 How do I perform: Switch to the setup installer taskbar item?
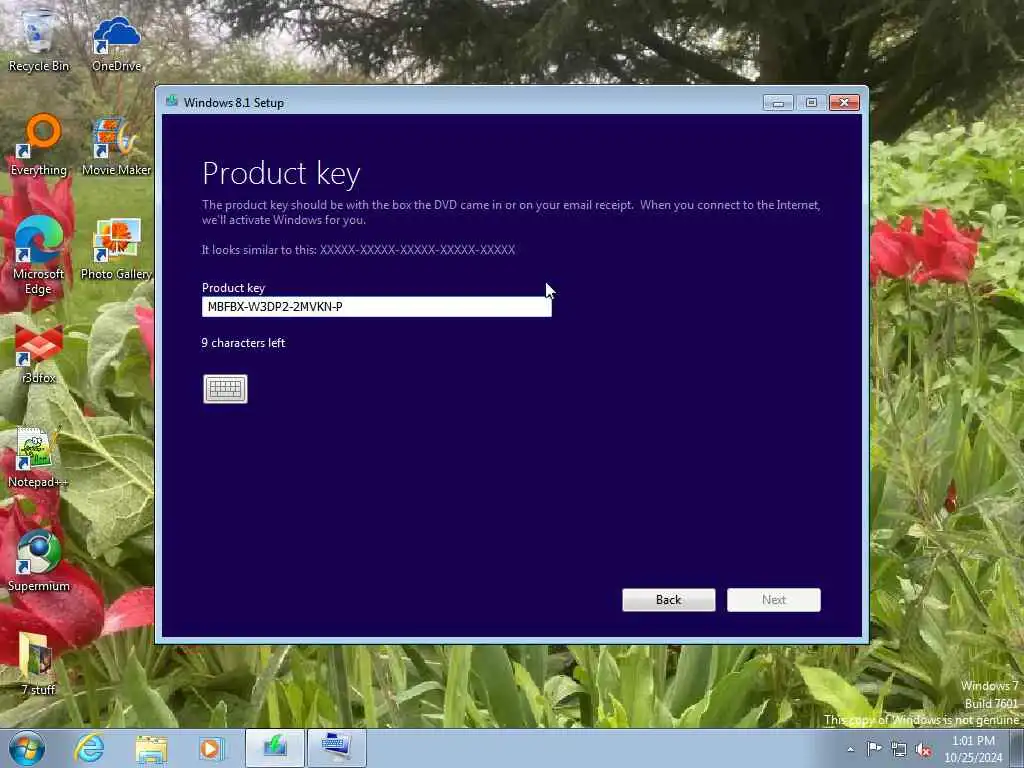[275, 748]
